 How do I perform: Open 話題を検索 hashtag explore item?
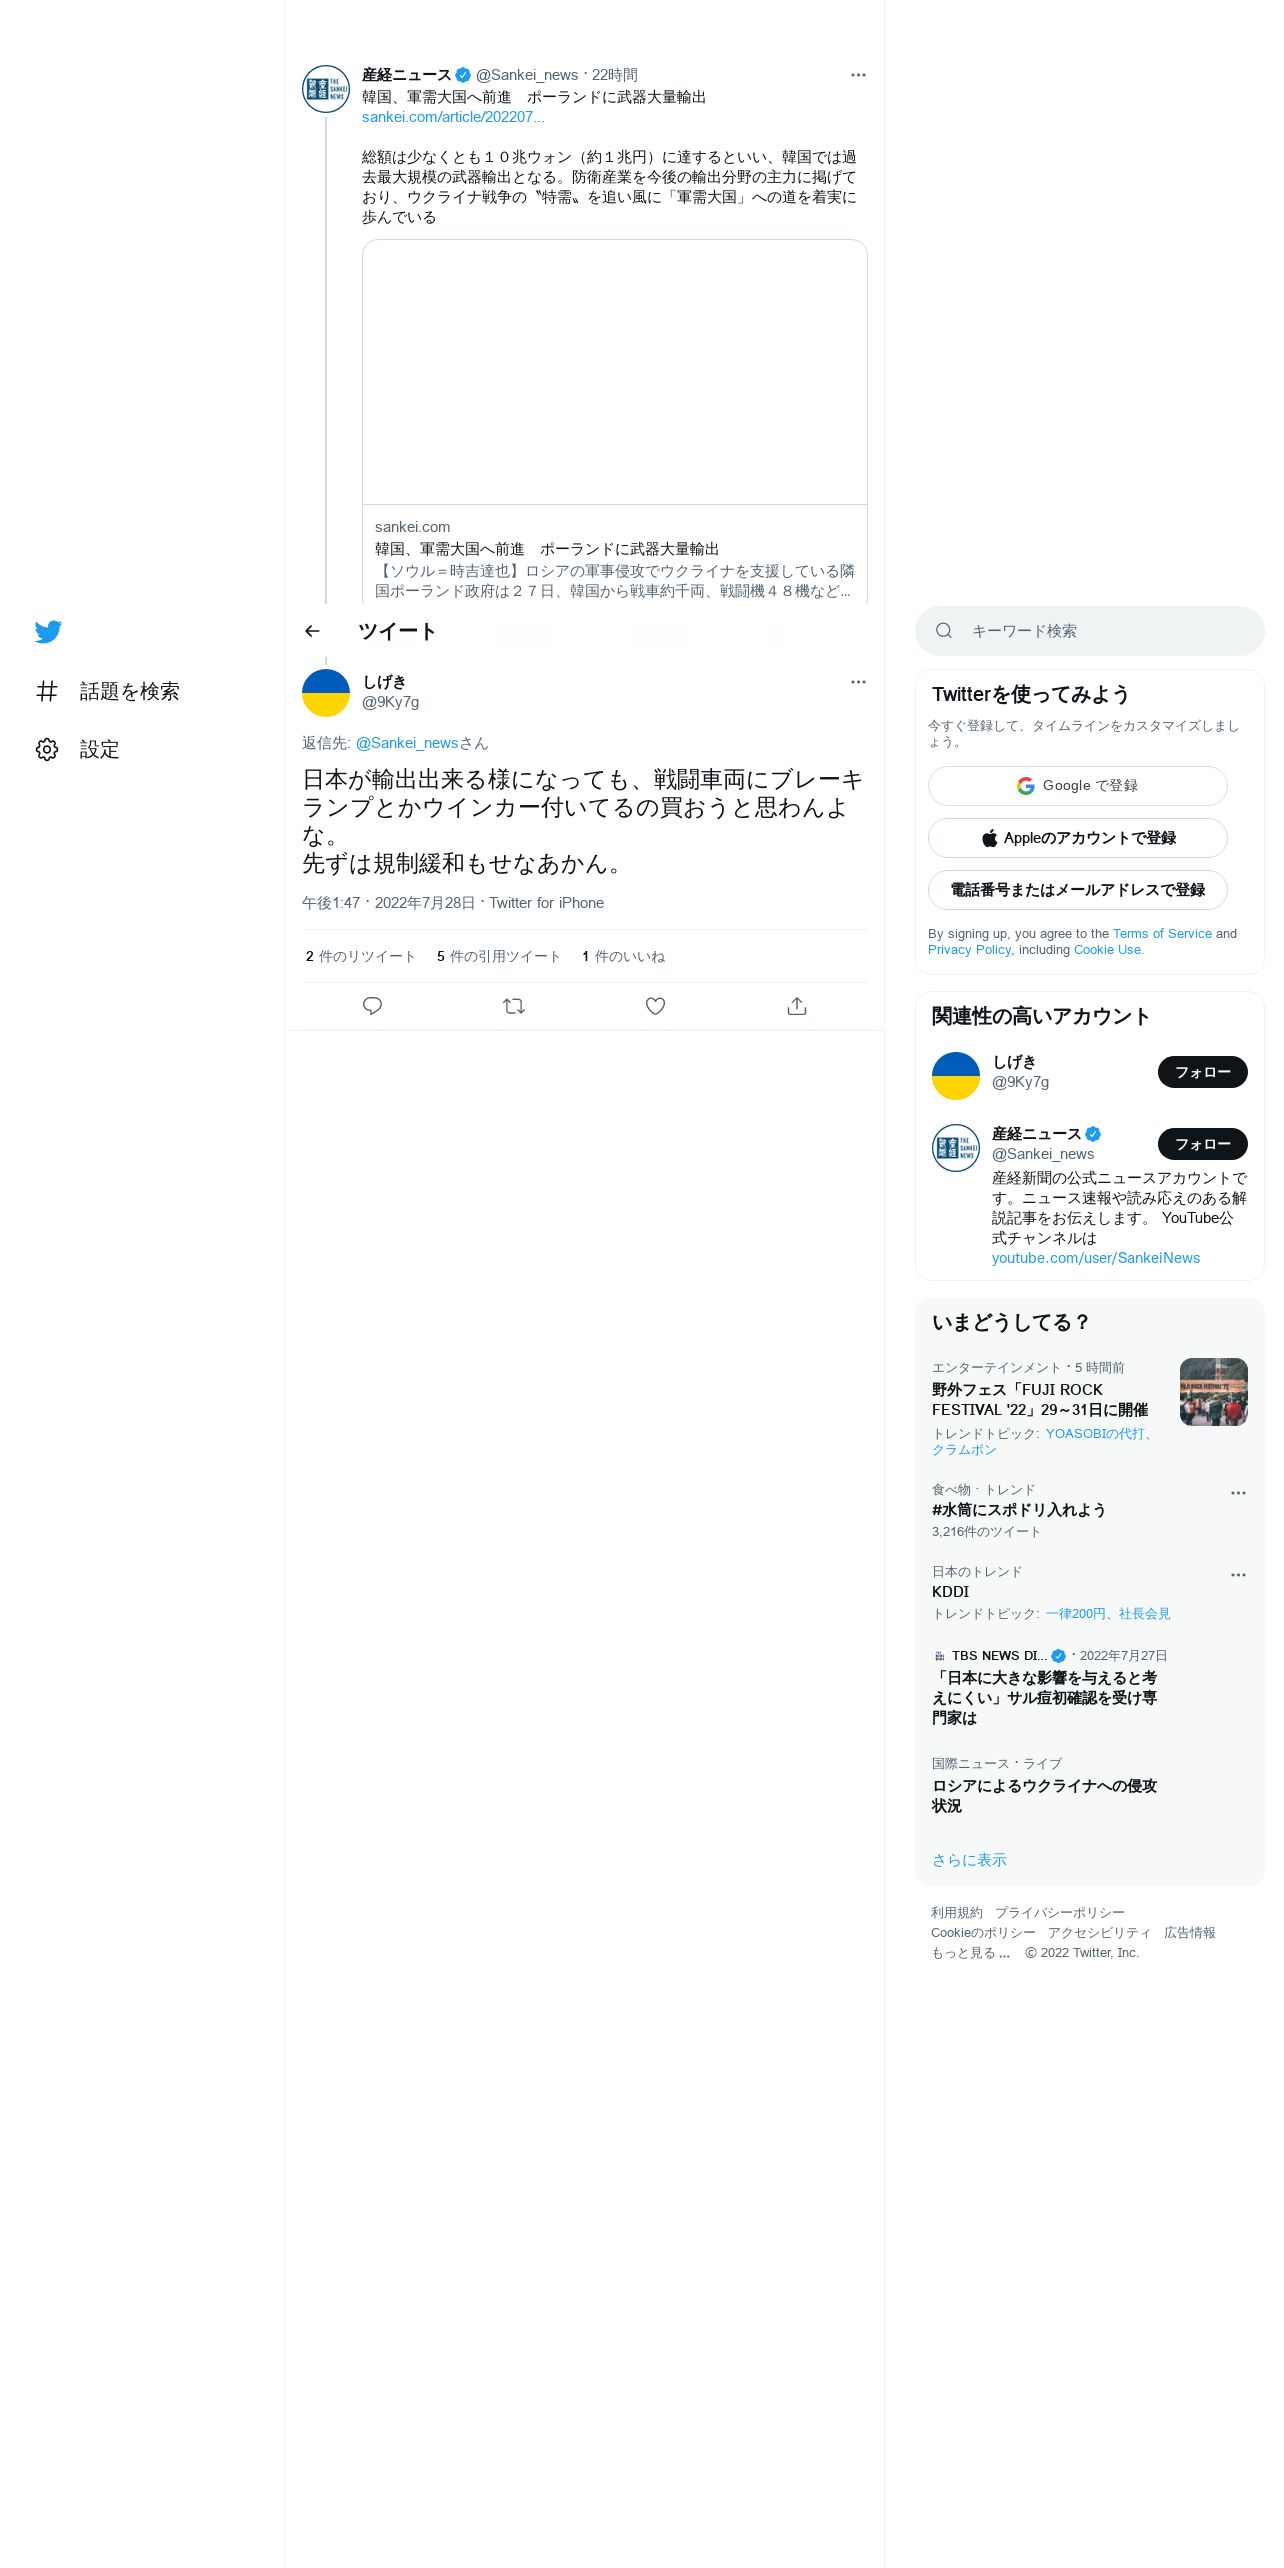tap(108, 691)
